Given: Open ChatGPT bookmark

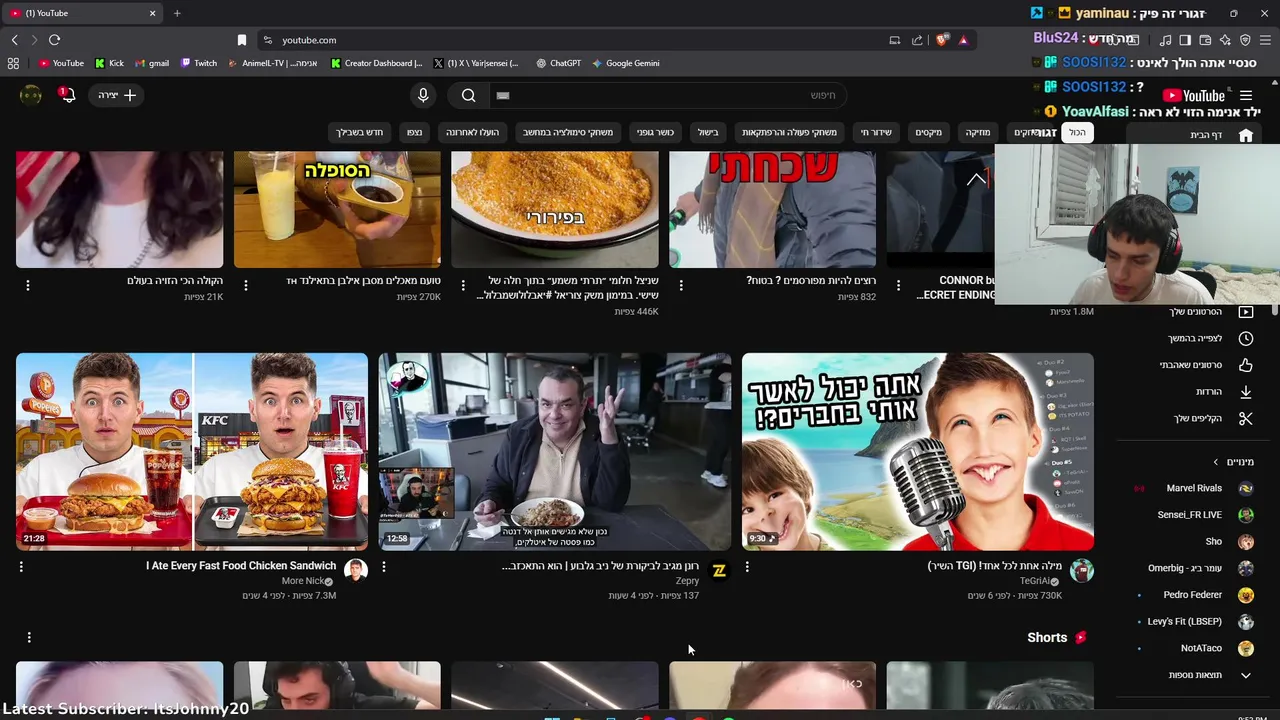Looking at the screenshot, I should click(558, 63).
